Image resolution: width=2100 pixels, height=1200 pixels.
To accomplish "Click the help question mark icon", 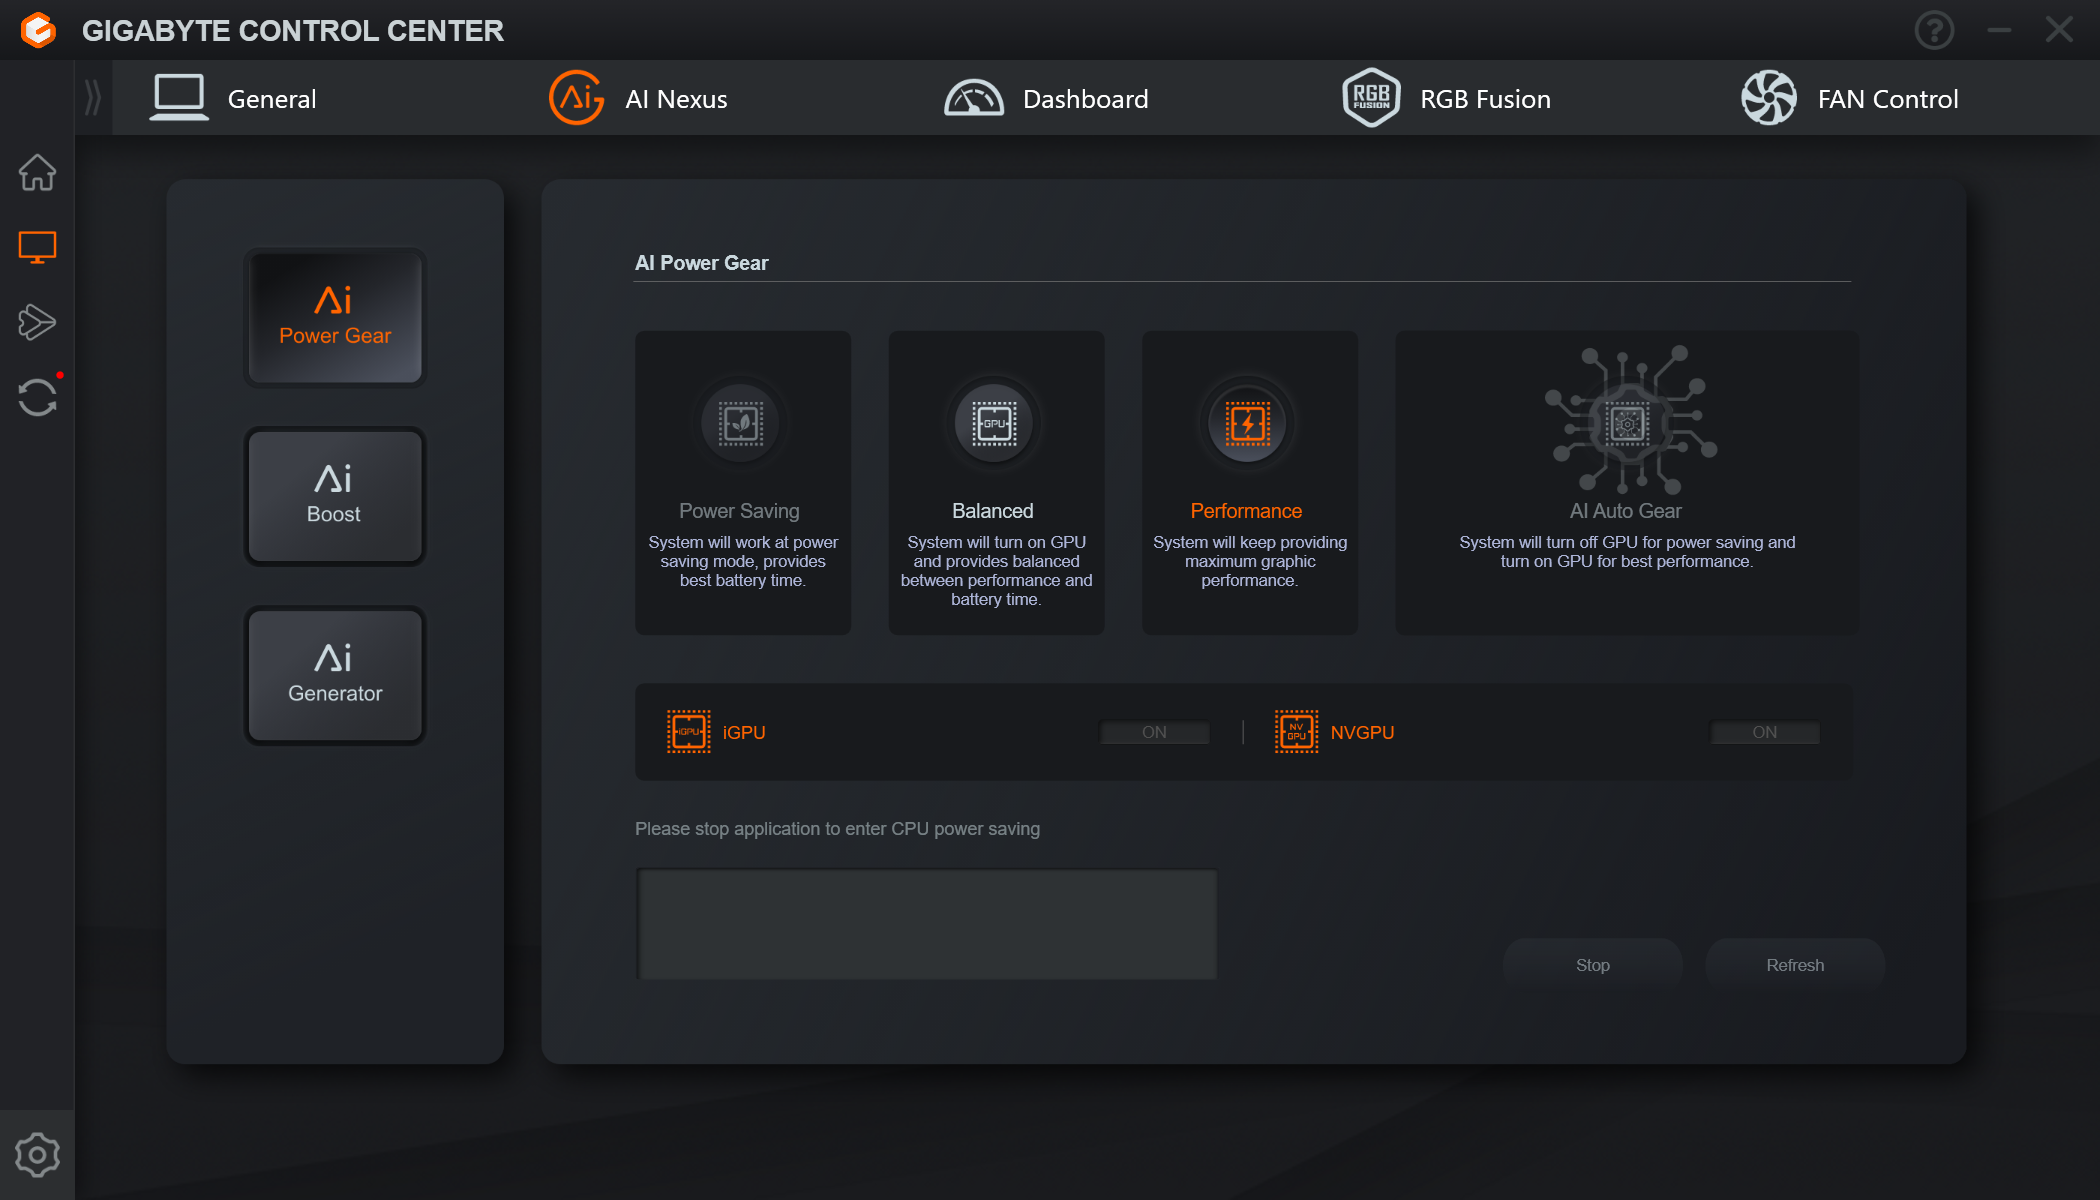I will click(x=1934, y=30).
